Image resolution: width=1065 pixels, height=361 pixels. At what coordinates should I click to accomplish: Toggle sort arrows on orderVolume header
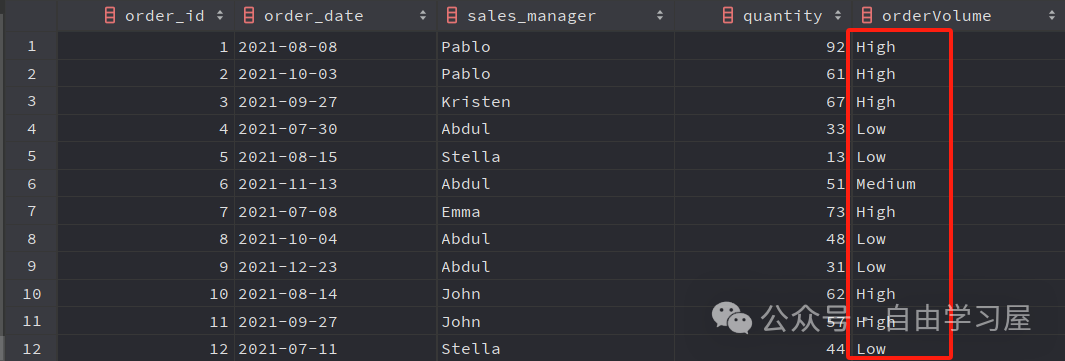tap(1052, 16)
